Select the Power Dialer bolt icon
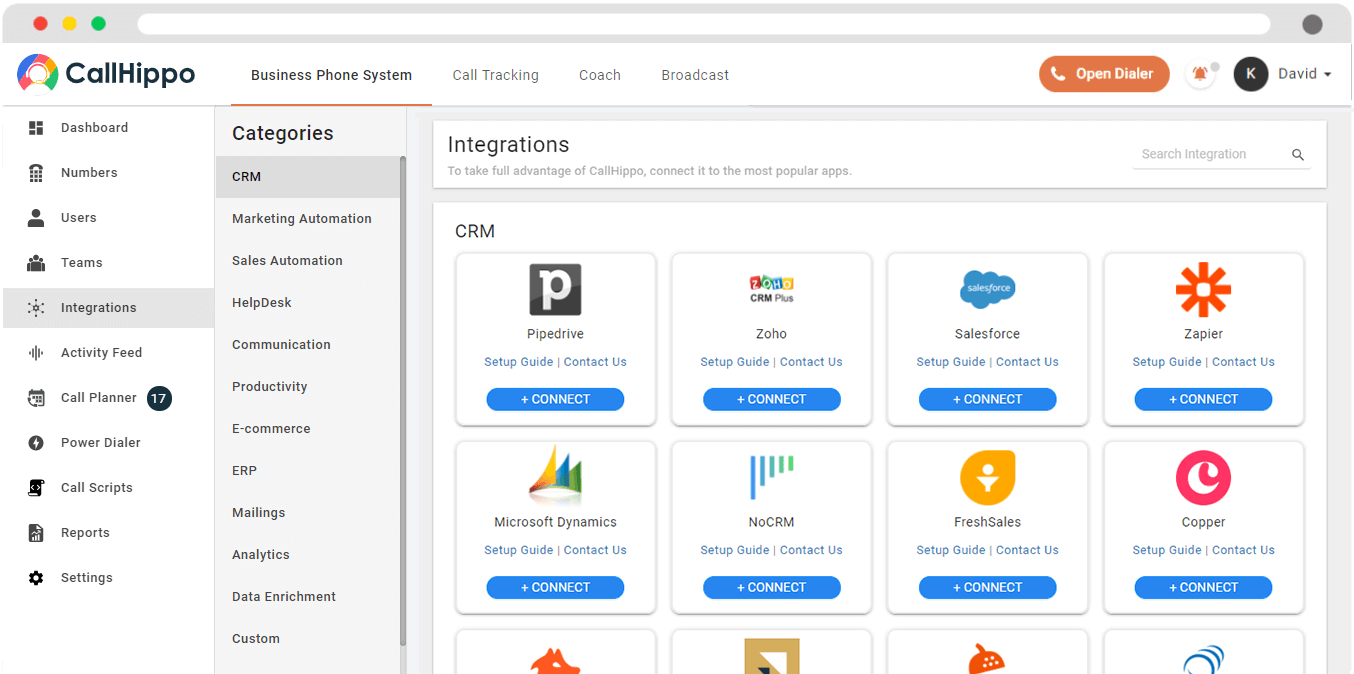The height and width of the screenshot is (674, 1354). 36,443
